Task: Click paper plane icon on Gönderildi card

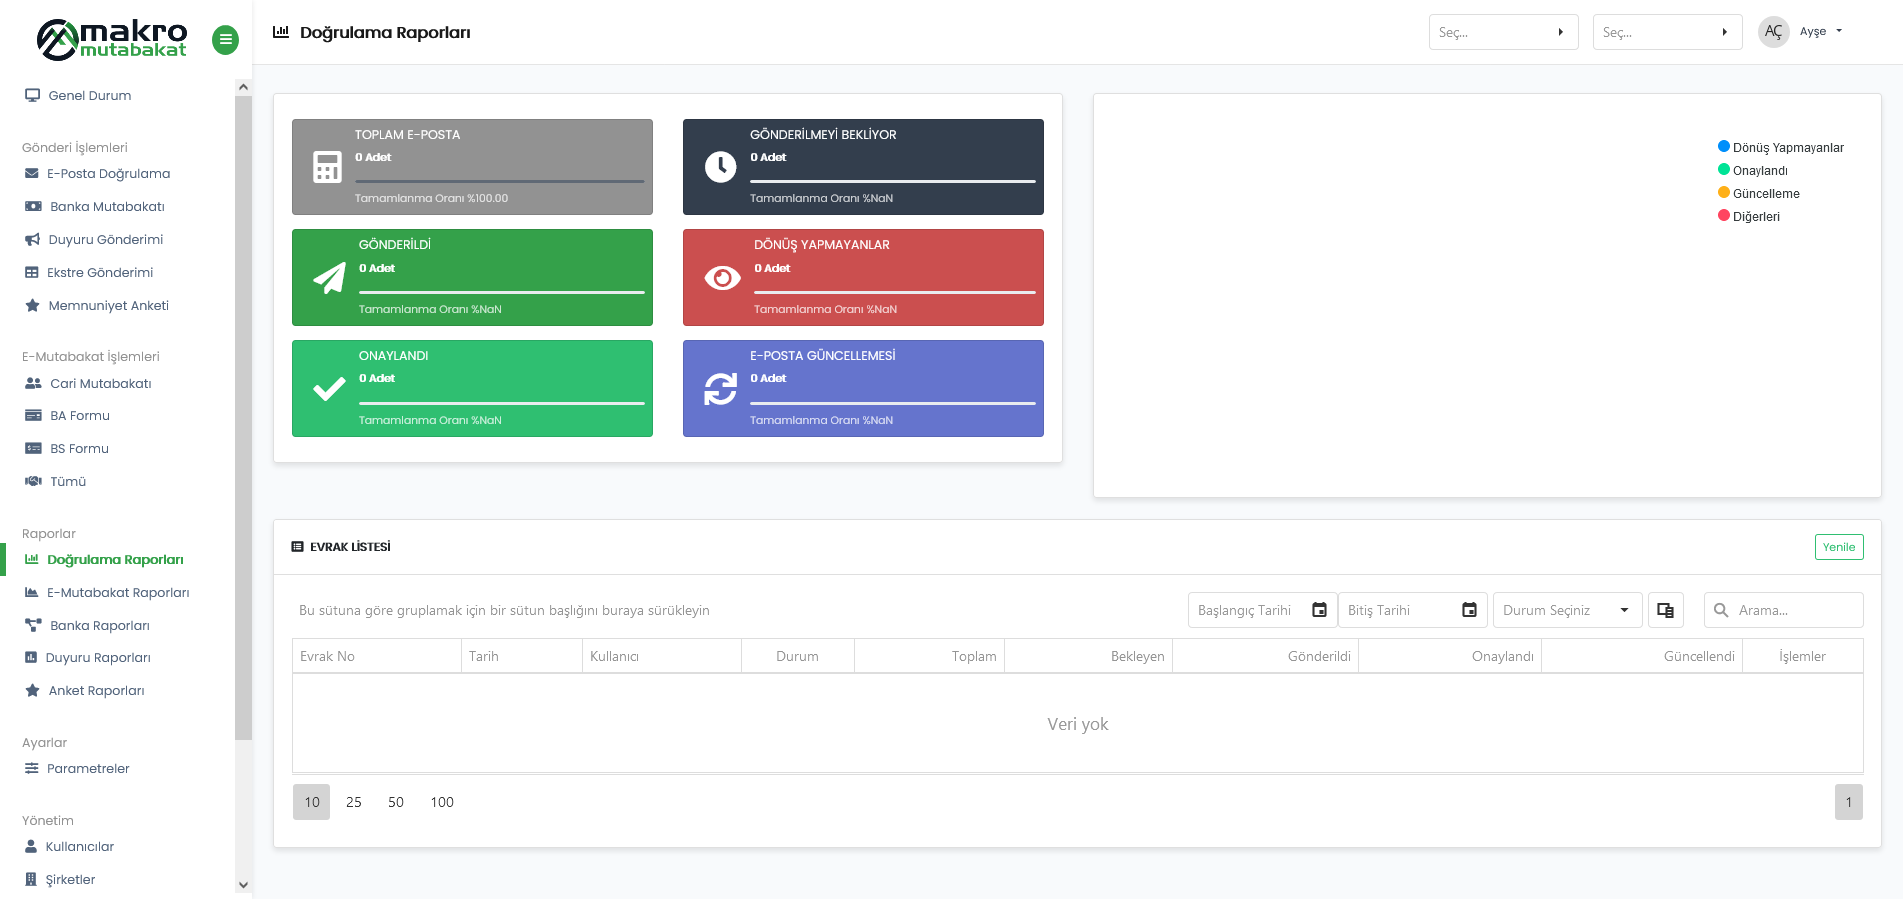Action: pyautogui.click(x=329, y=278)
